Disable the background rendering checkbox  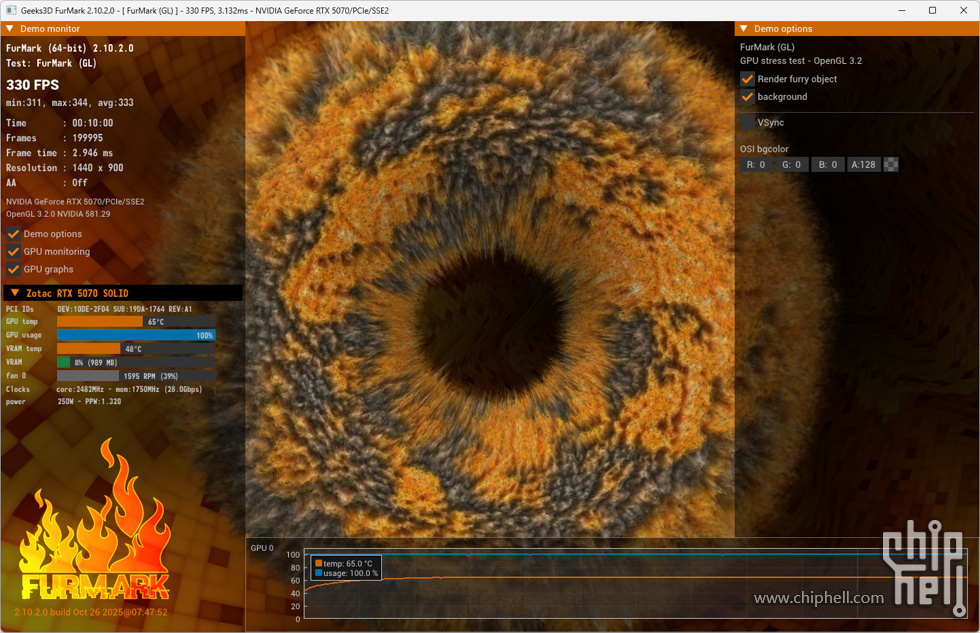point(747,97)
